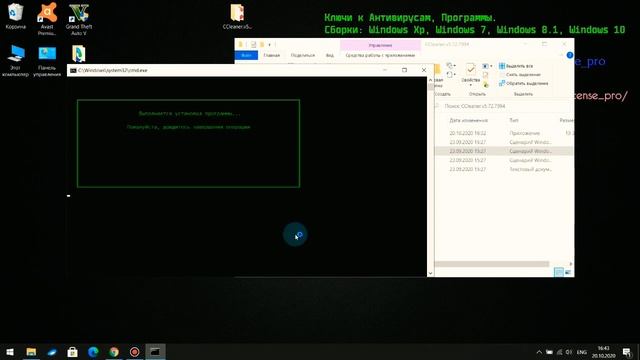Open the cmd.exe title bar system icon
Viewport: 640px width, 360px height.
point(73,70)
